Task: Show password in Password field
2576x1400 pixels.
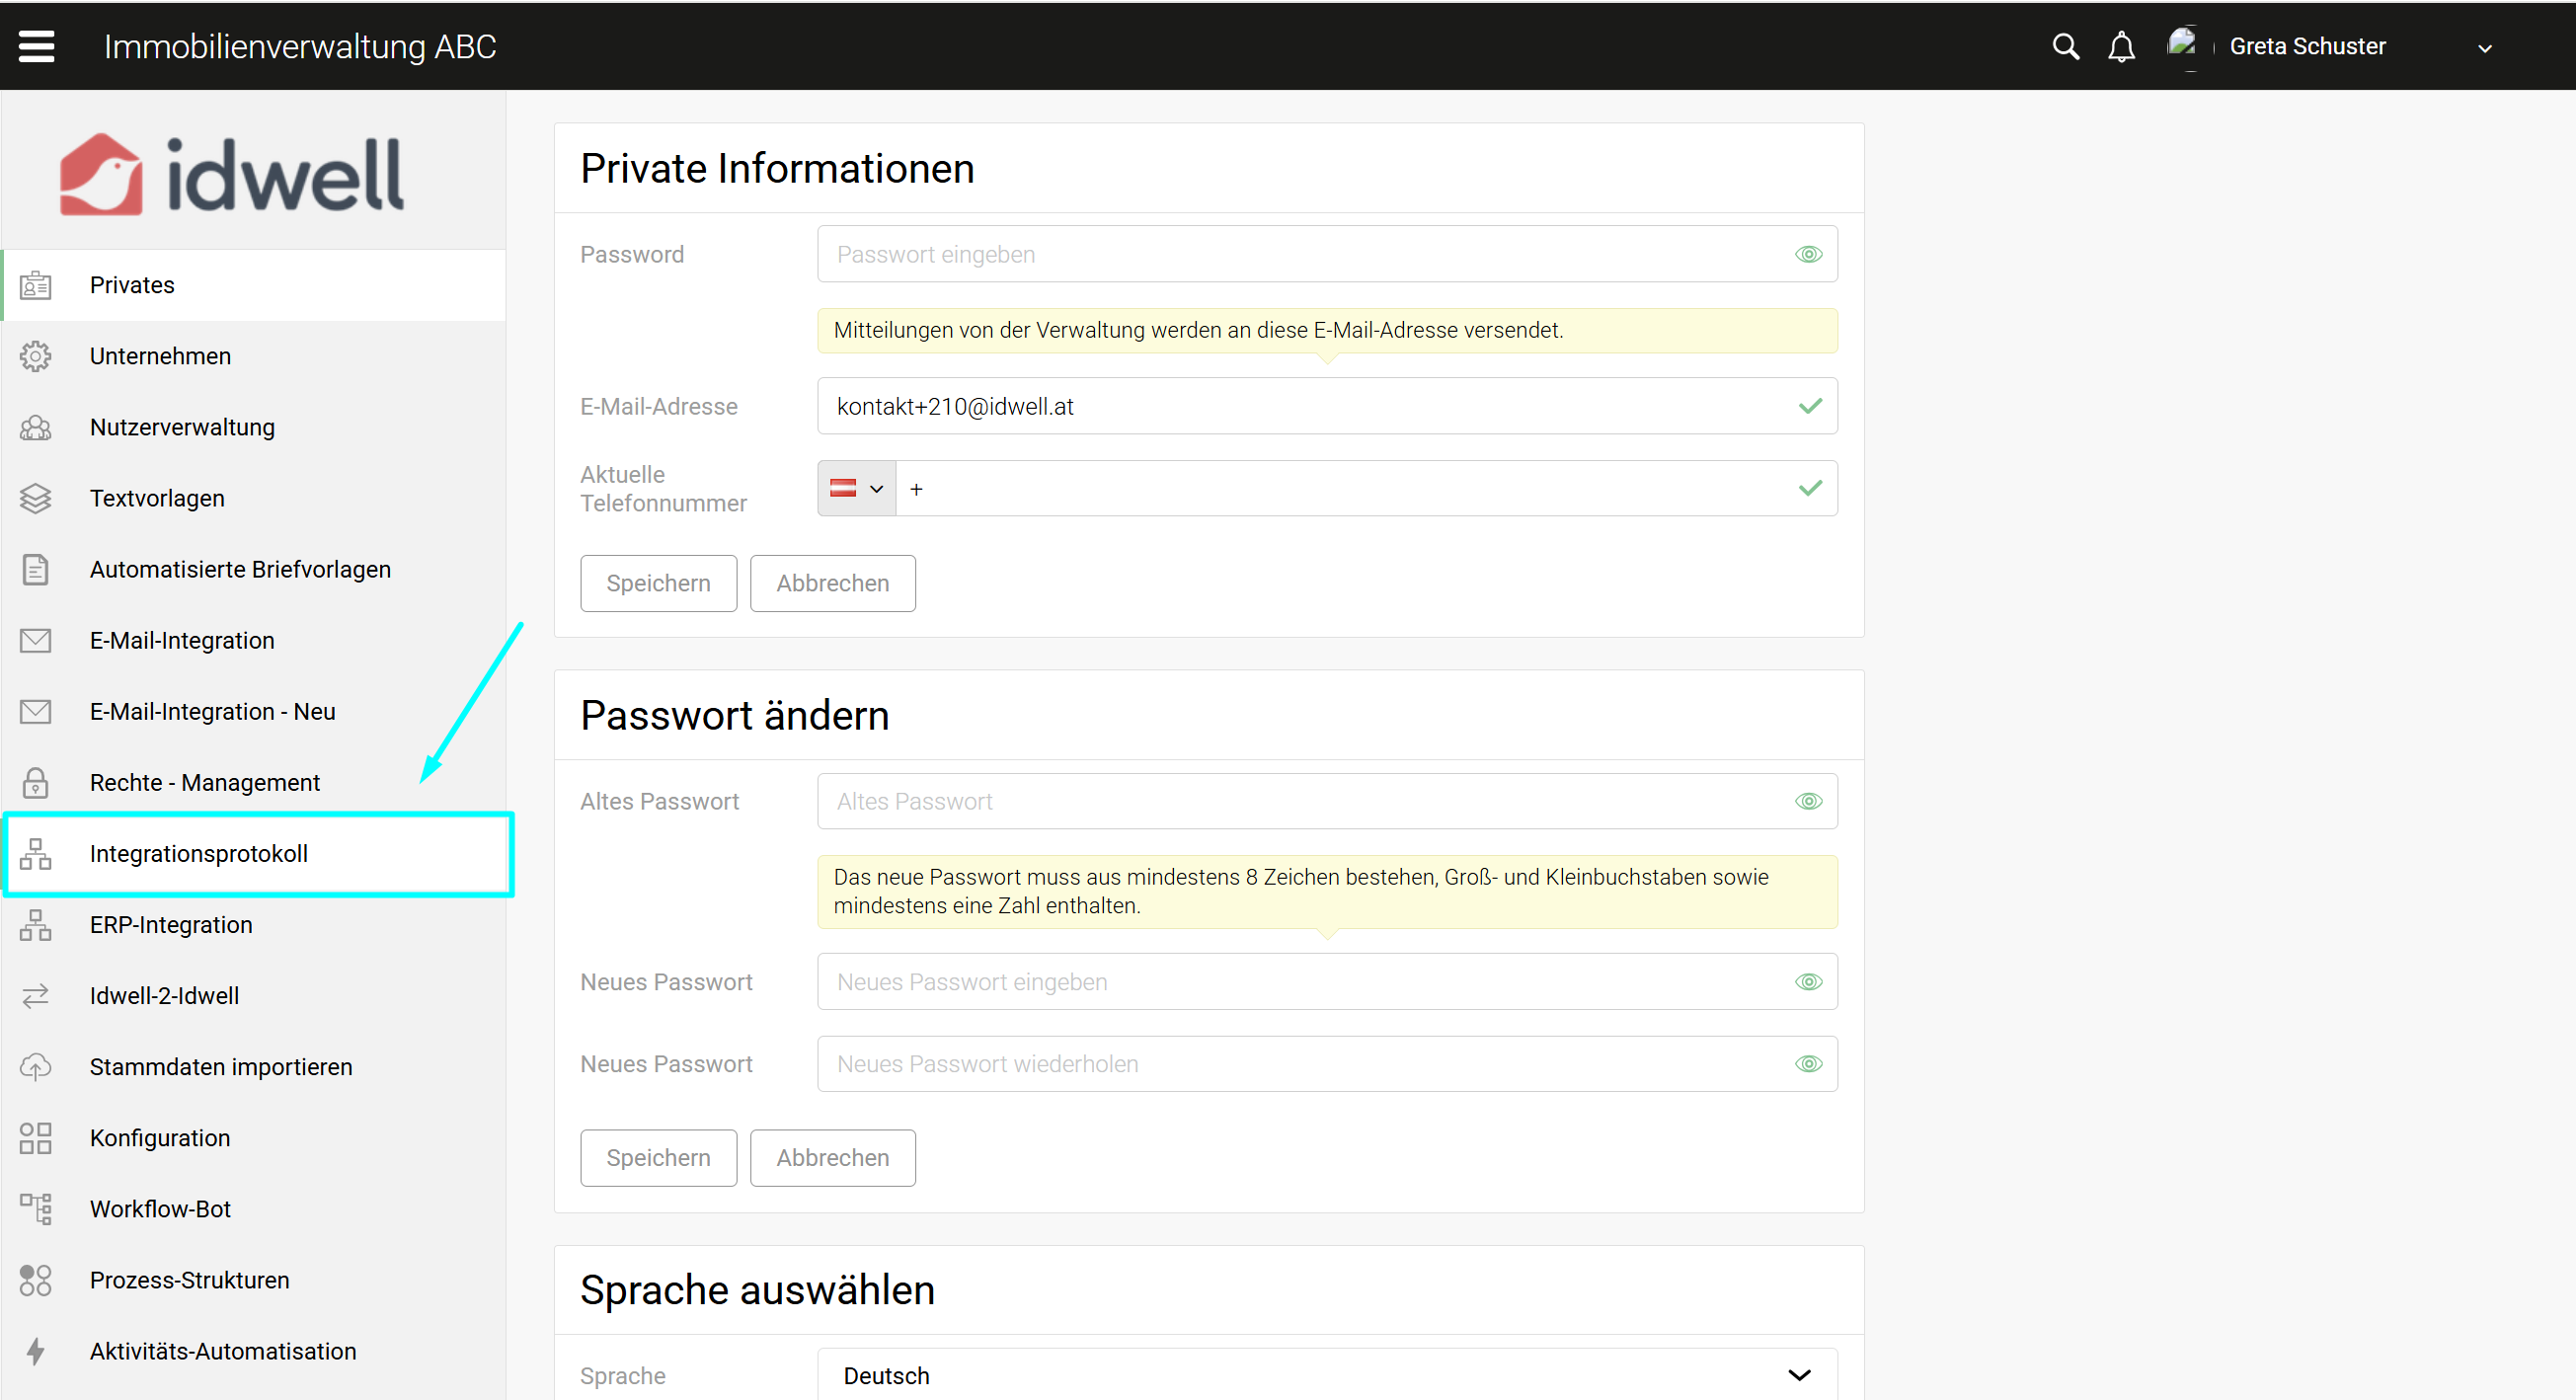Action: pos(1808,254)
